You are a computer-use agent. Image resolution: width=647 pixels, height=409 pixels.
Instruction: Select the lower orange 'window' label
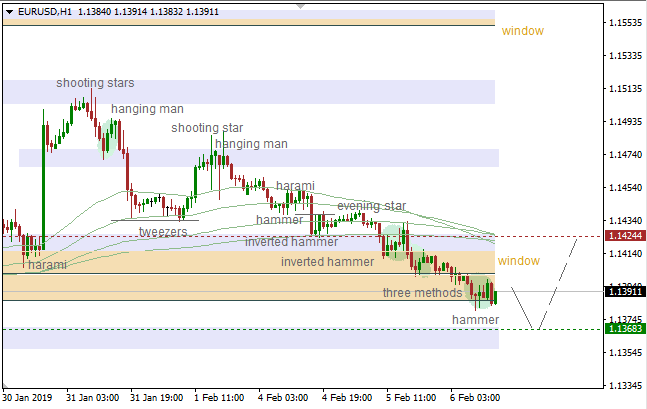(x=518, y=261)
